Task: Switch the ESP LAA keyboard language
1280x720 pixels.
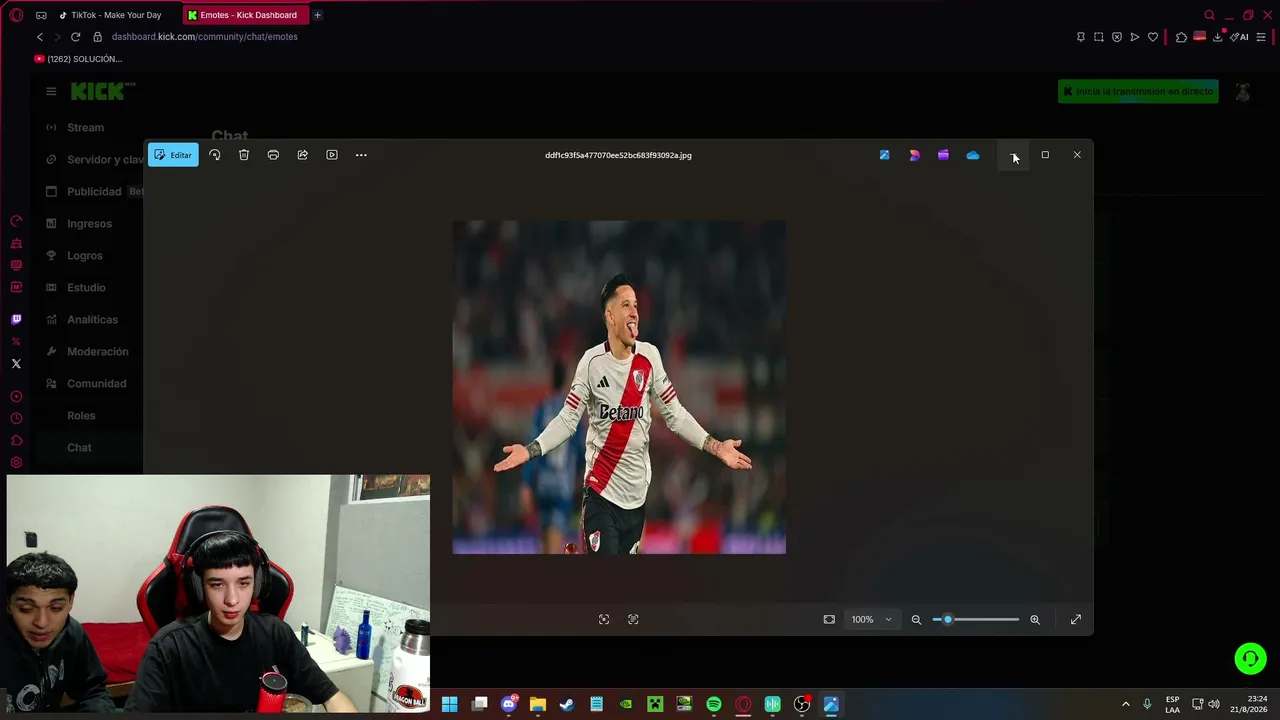Action: pyautogui.click(x=1172, y=704)
